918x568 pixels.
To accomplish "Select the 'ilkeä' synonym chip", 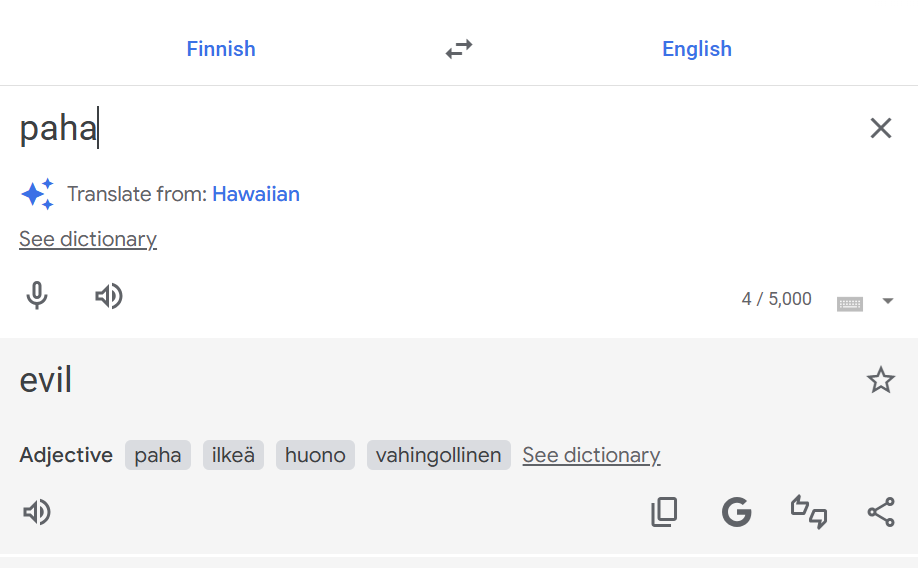I will (233, 455).
